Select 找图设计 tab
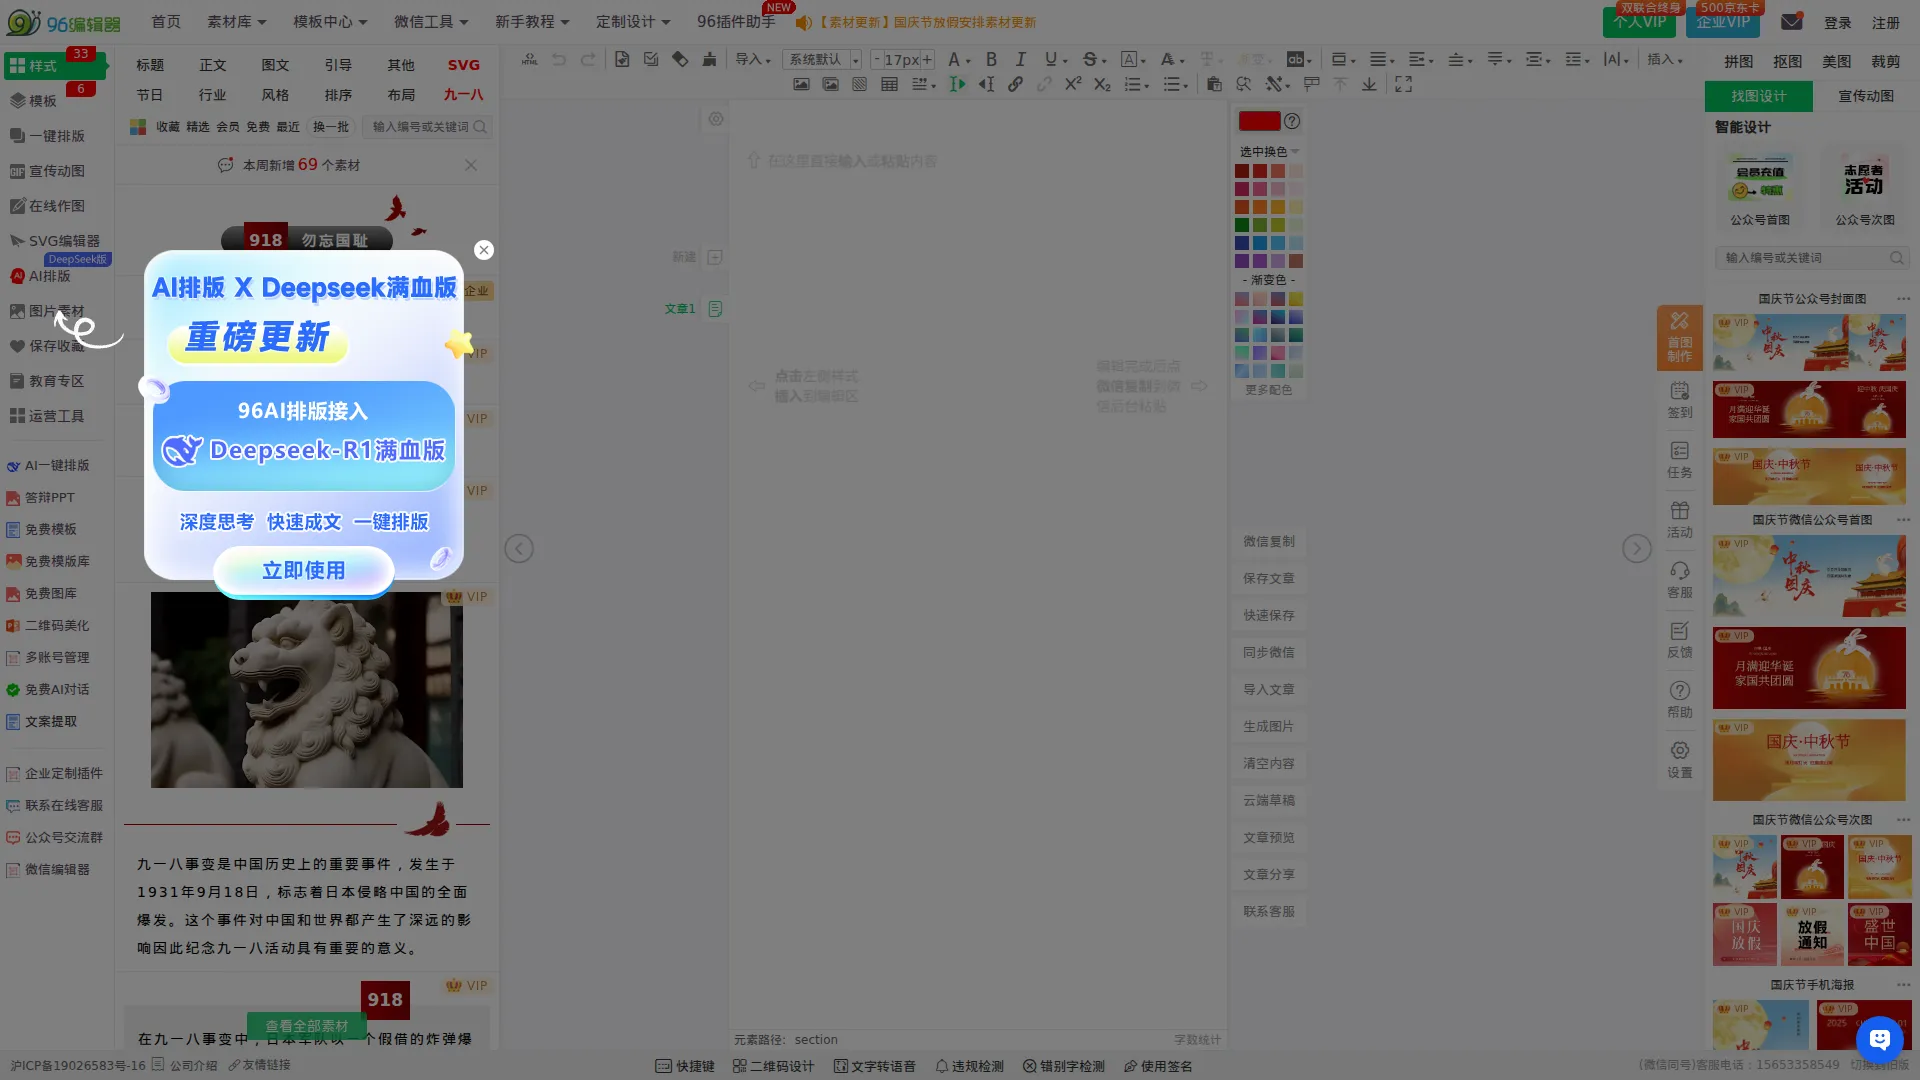The width and height of the screenshot is (1920, 1080). (x=1758, y=96)
